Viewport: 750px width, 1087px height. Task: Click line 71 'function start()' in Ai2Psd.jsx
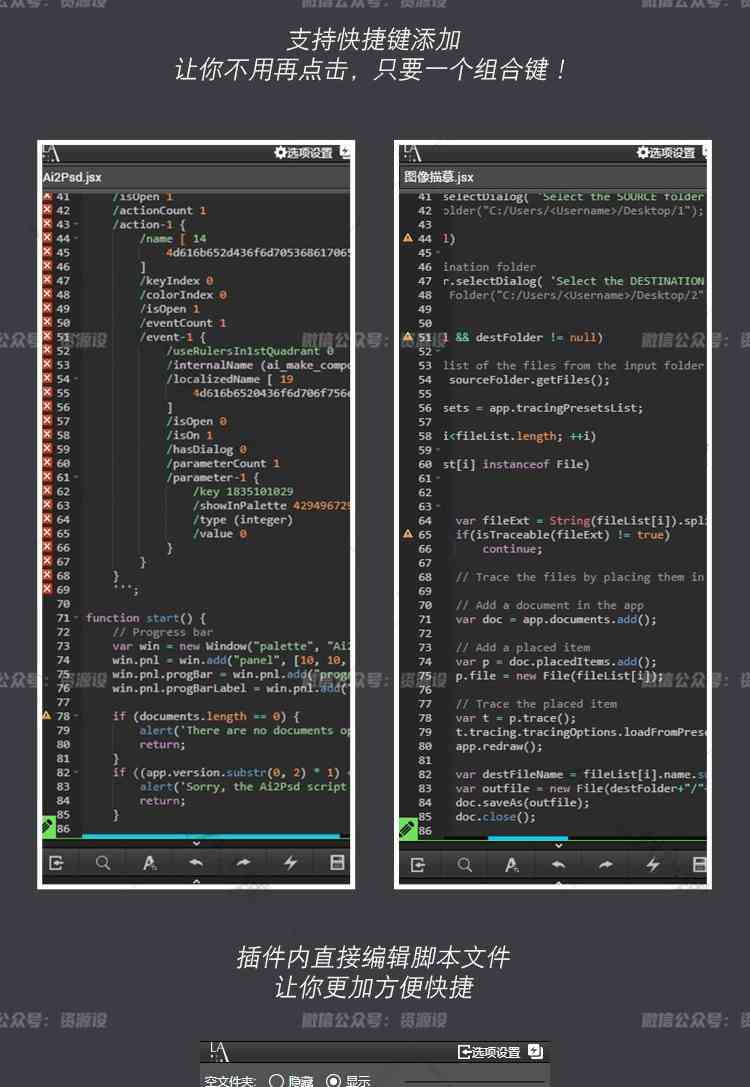point(146,618)
